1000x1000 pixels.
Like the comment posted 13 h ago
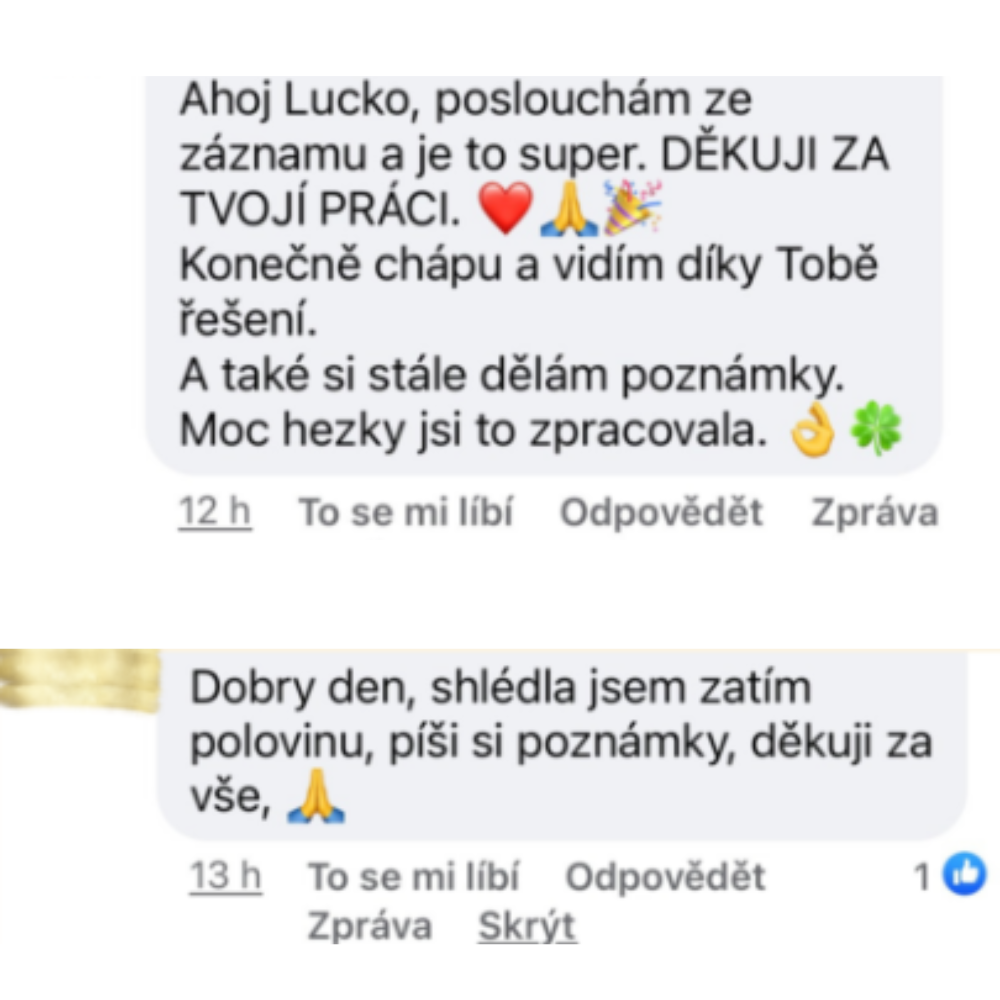(413, 876)
